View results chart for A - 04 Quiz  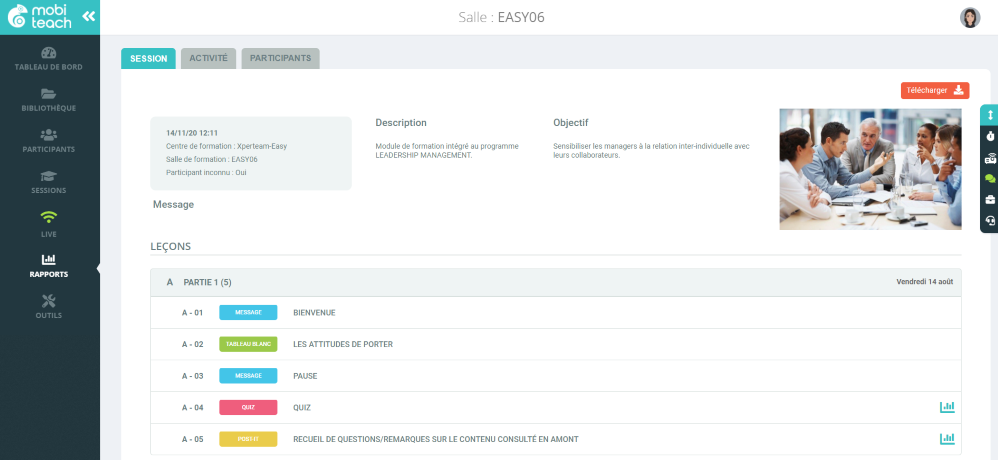tap(947, 407)
